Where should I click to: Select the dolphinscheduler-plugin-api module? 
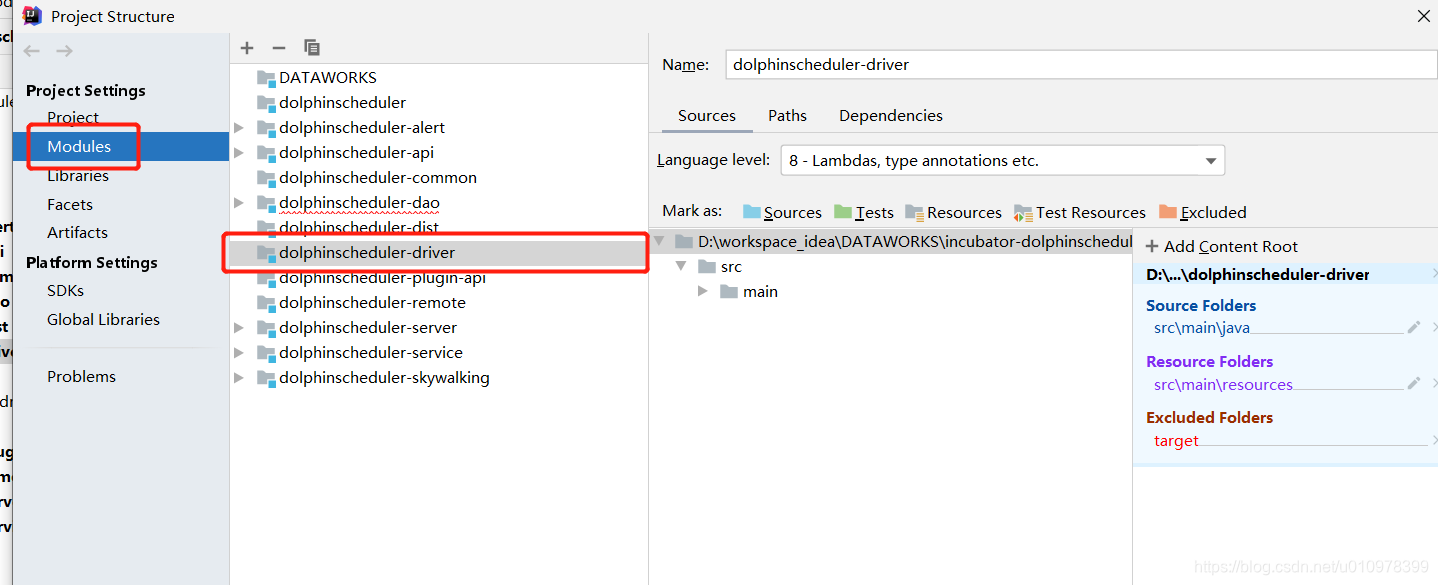[382, 278]
